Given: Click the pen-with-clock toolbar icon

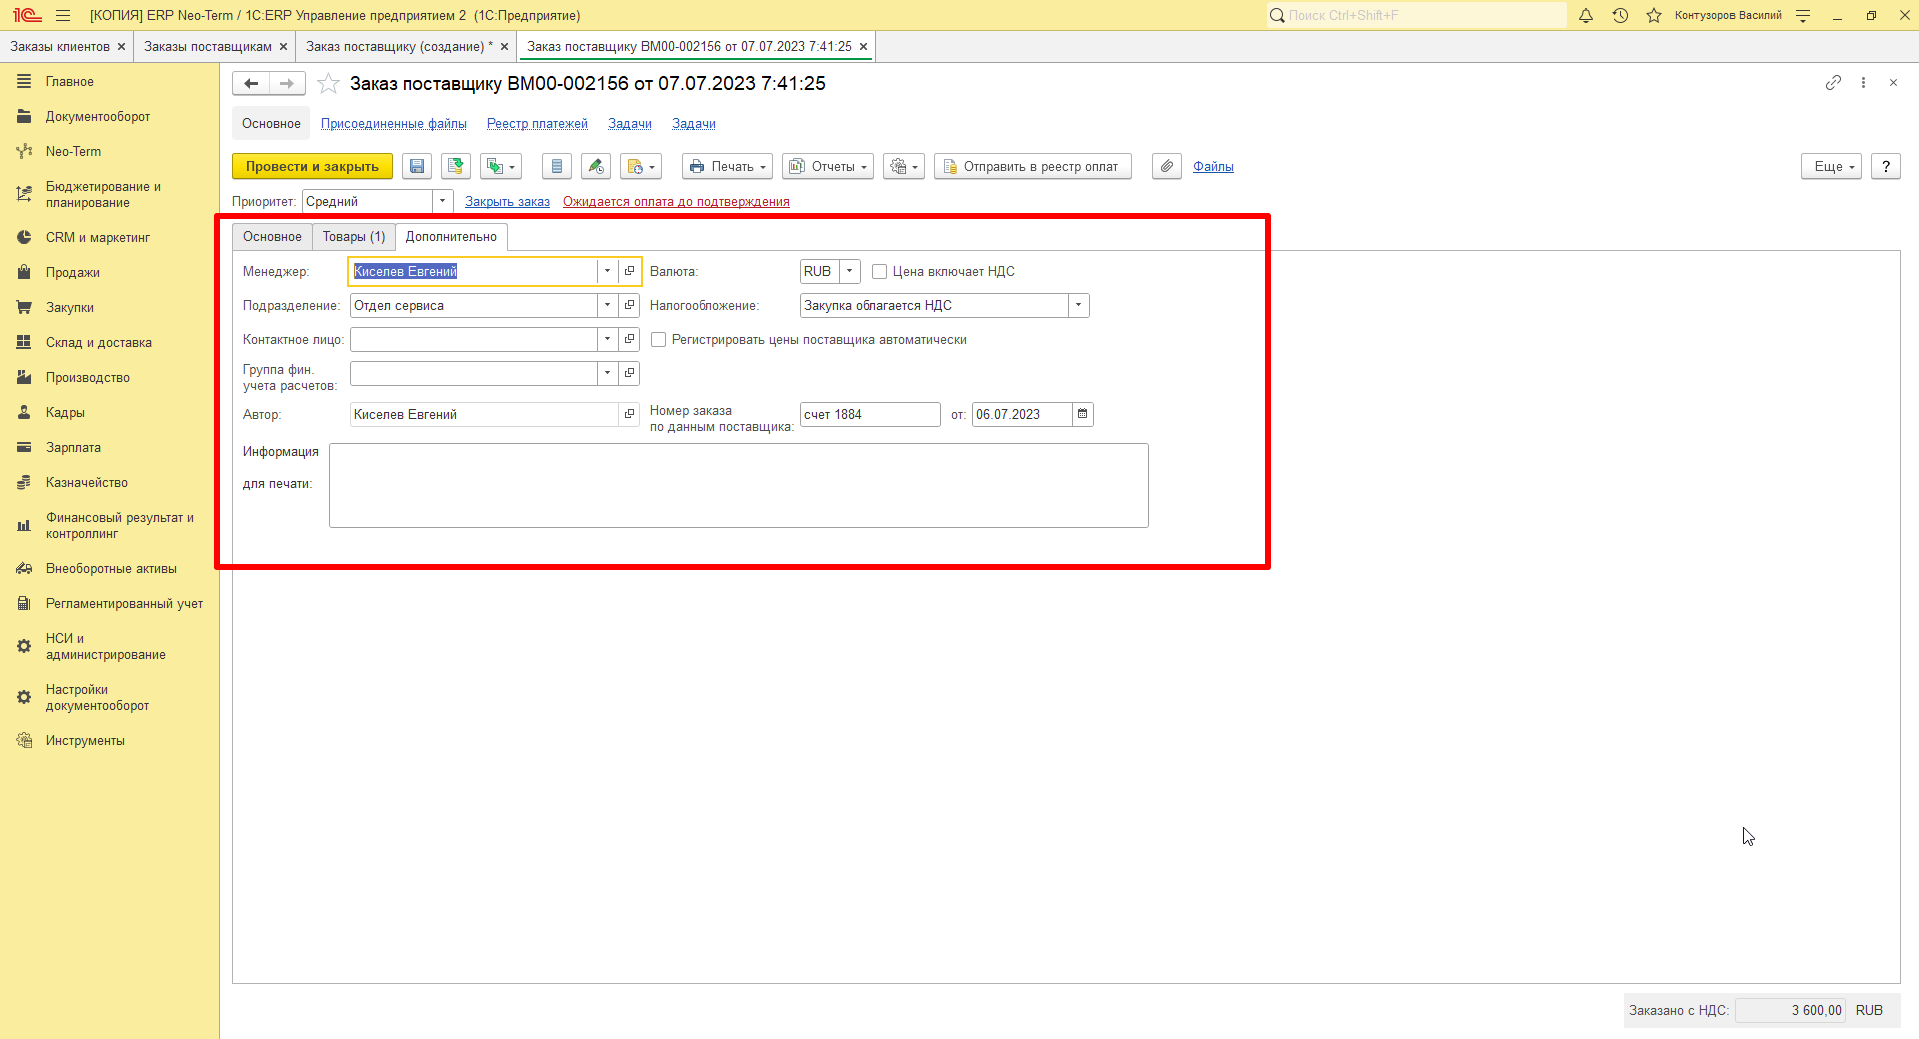Looking at the screenshot, I should click(596, 167).
